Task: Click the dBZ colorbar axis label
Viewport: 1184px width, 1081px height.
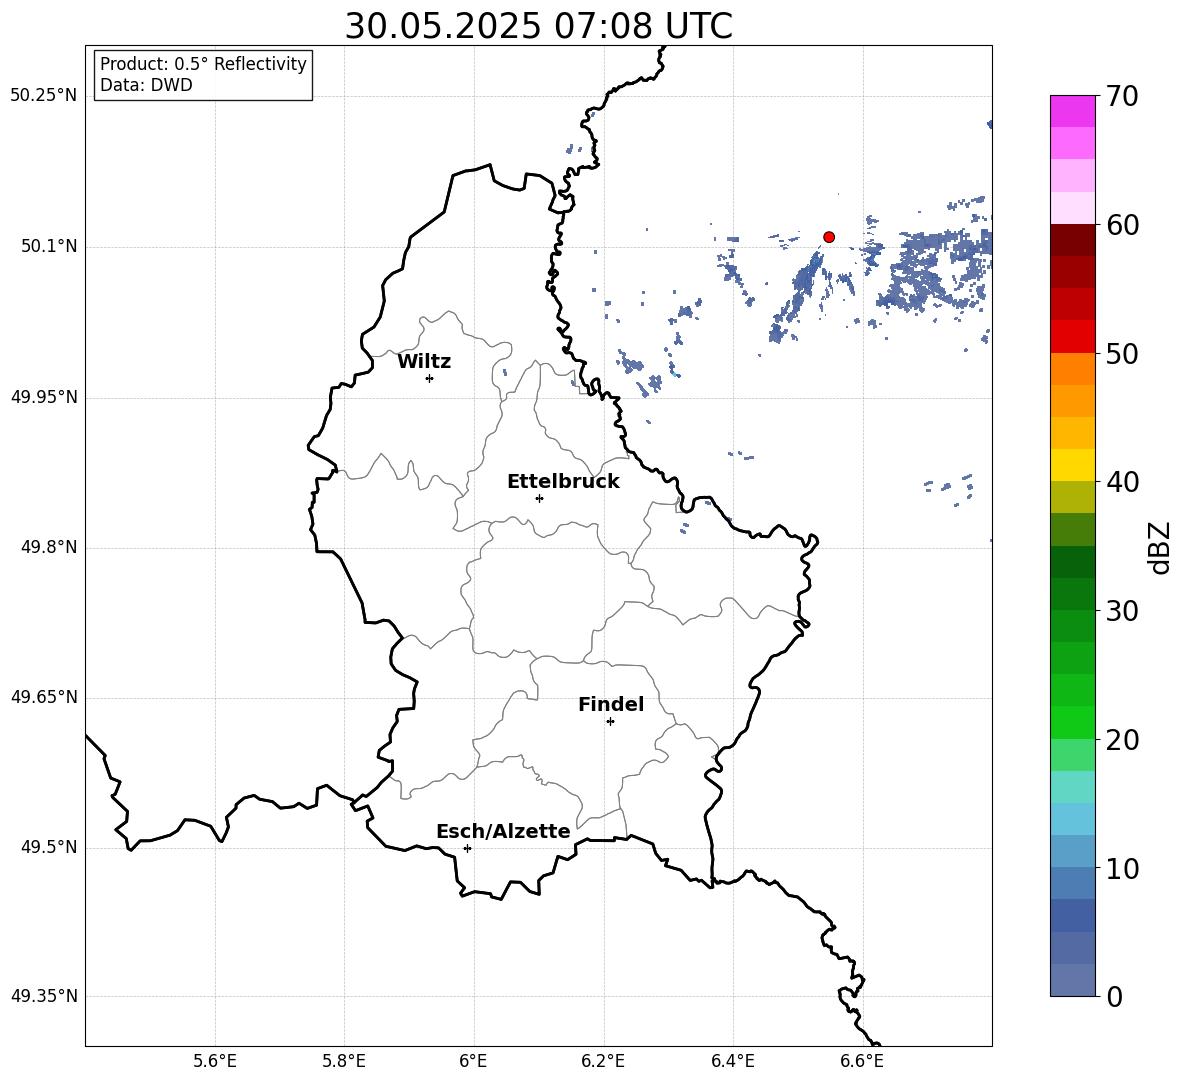Action: click(1160, 547)
